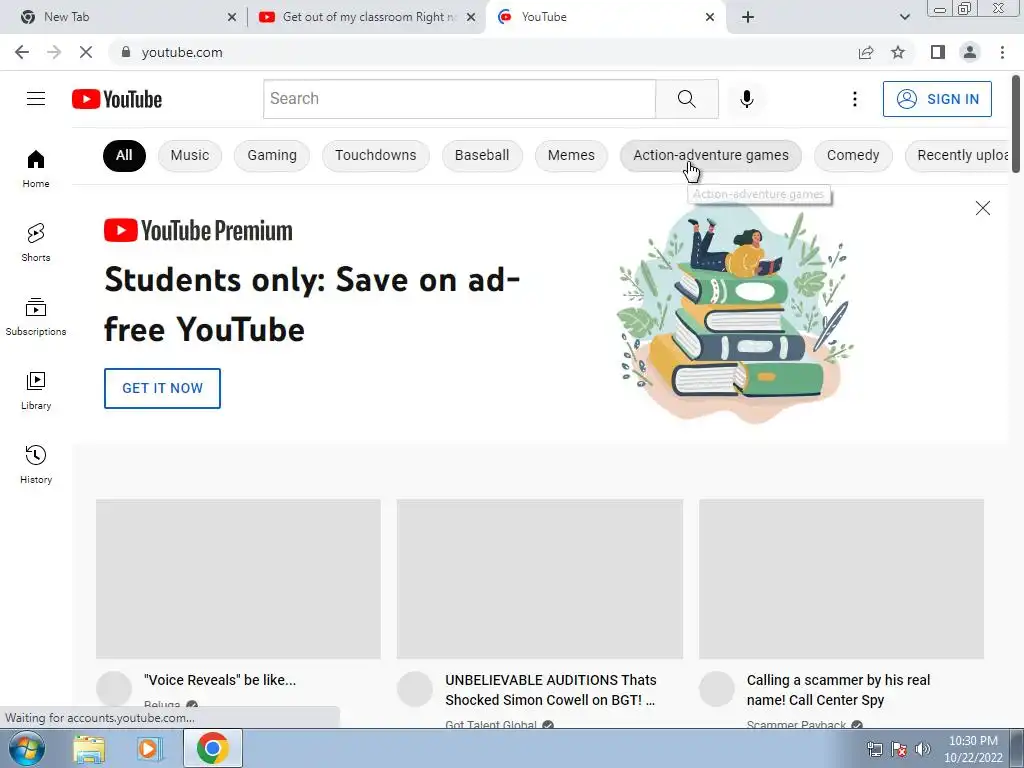Screen dimensions: 1024x768
Task: Go to Home in sidebar
Action: click(36, 168)
